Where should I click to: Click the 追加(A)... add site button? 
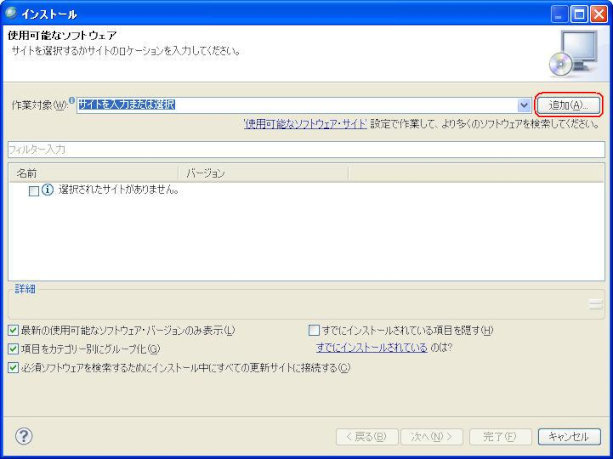[568, 105]
